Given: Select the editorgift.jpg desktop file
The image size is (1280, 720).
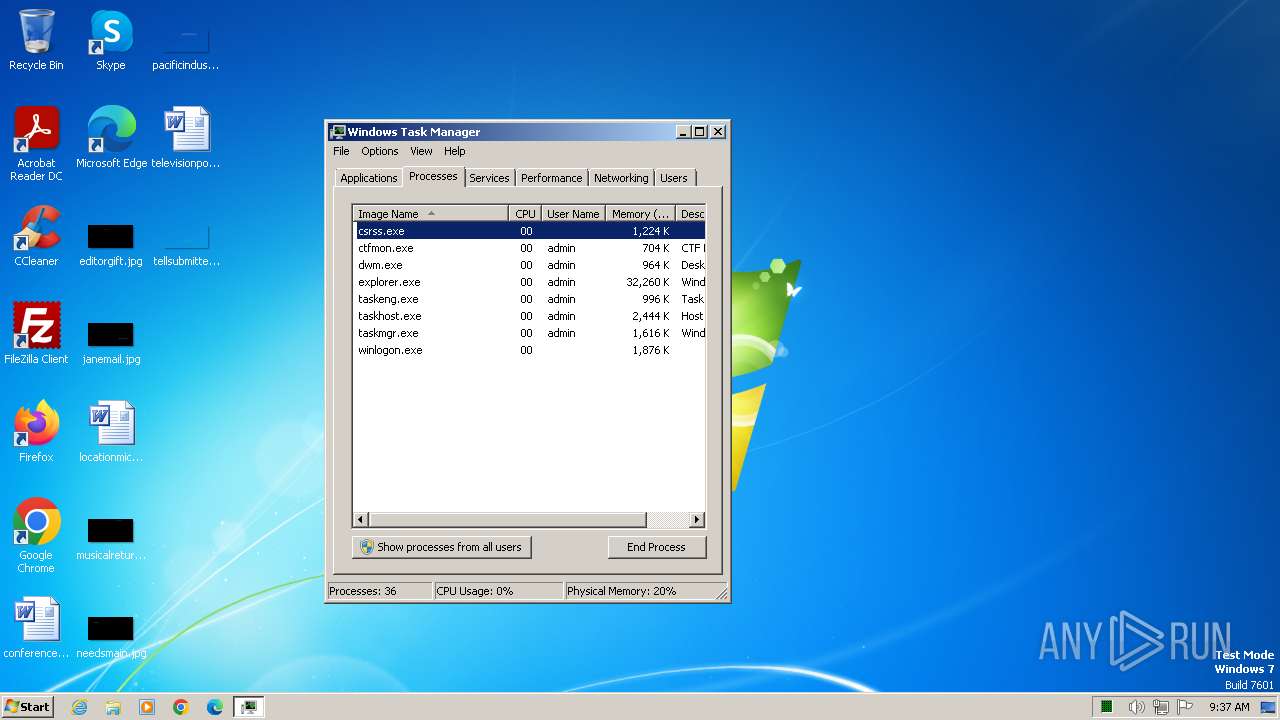Looking at the screenshot, I should click(x=111, y=245).
